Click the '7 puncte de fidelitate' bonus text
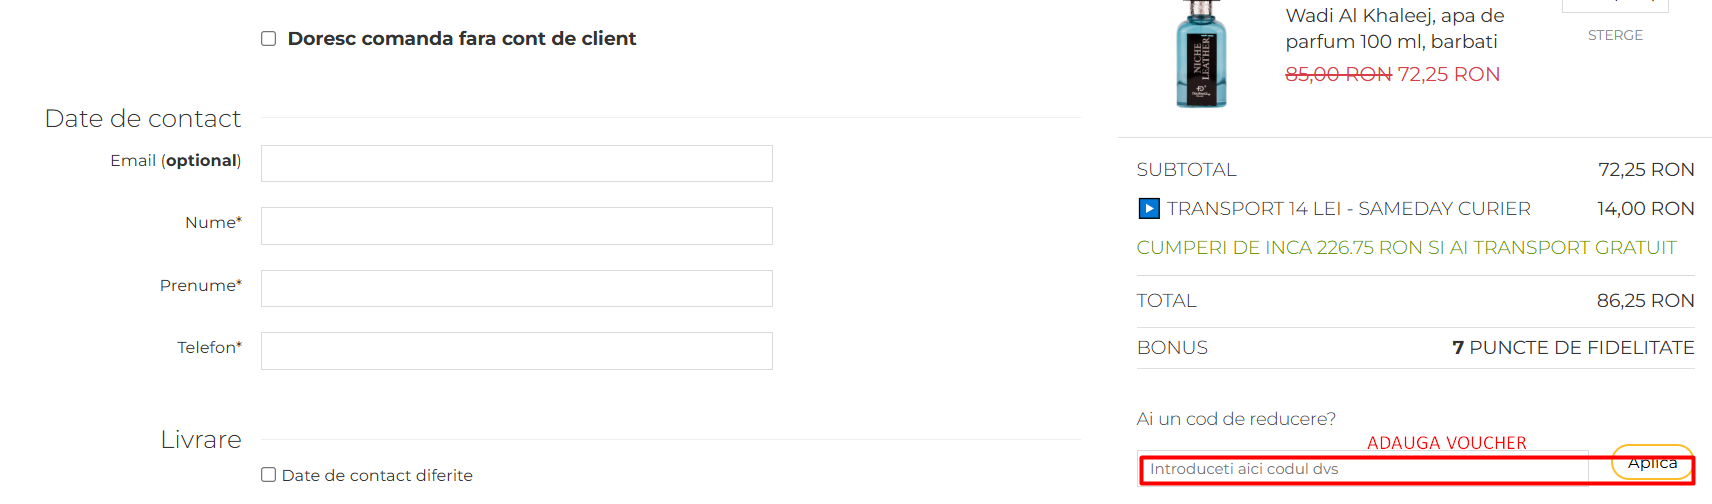 pos(1573,348)
